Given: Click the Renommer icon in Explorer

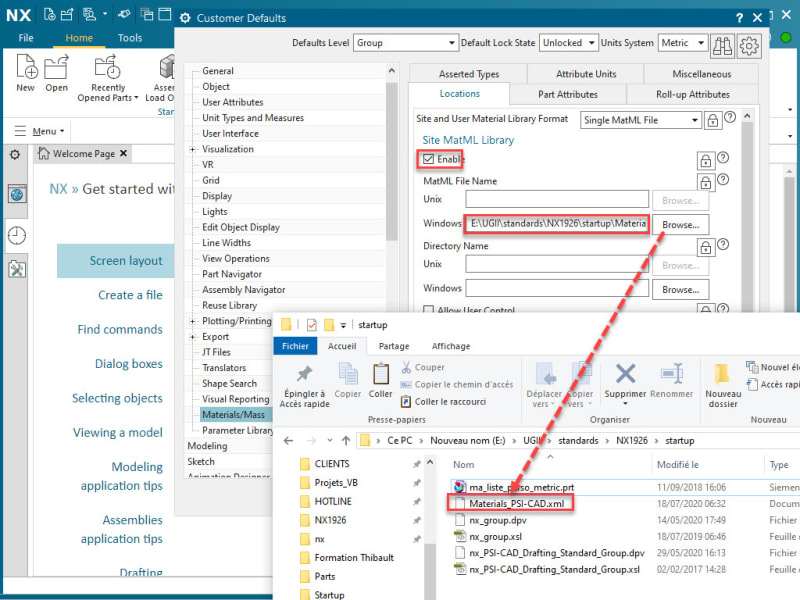Looking at the screenshot, I should pos(671,373).
